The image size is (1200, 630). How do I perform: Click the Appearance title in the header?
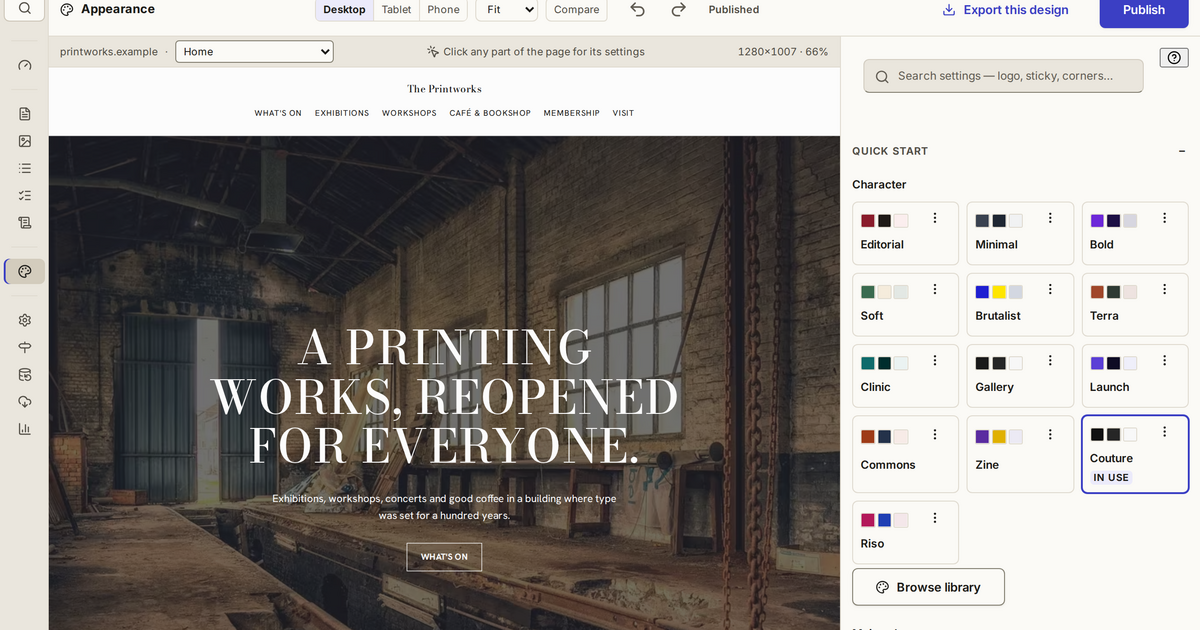(118, 9)
